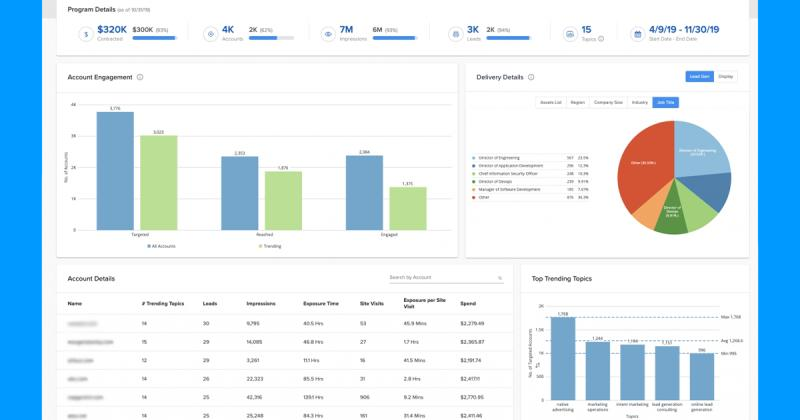The height and width of the screenshot is (420, 800).
Task: Click the Targeted All Accounts bar 3,776
Action: pos(115,171)
